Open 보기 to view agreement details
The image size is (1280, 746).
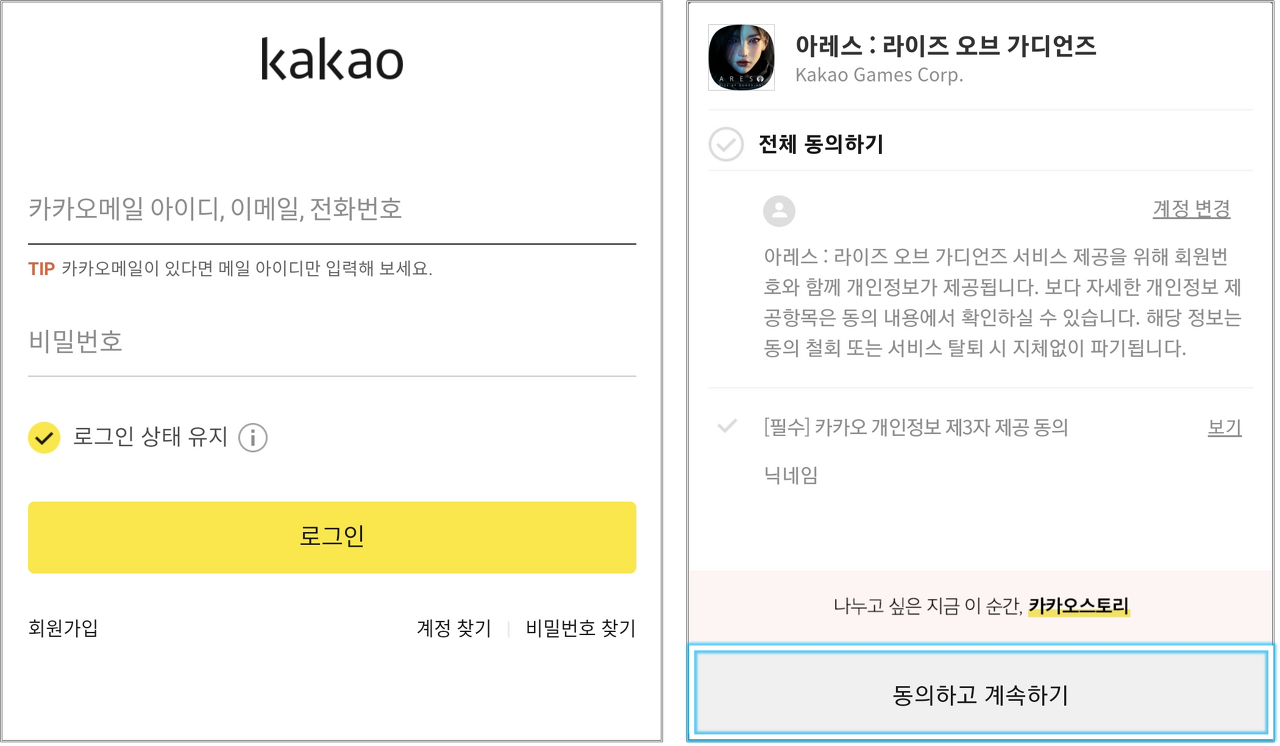coord(1224,427)
